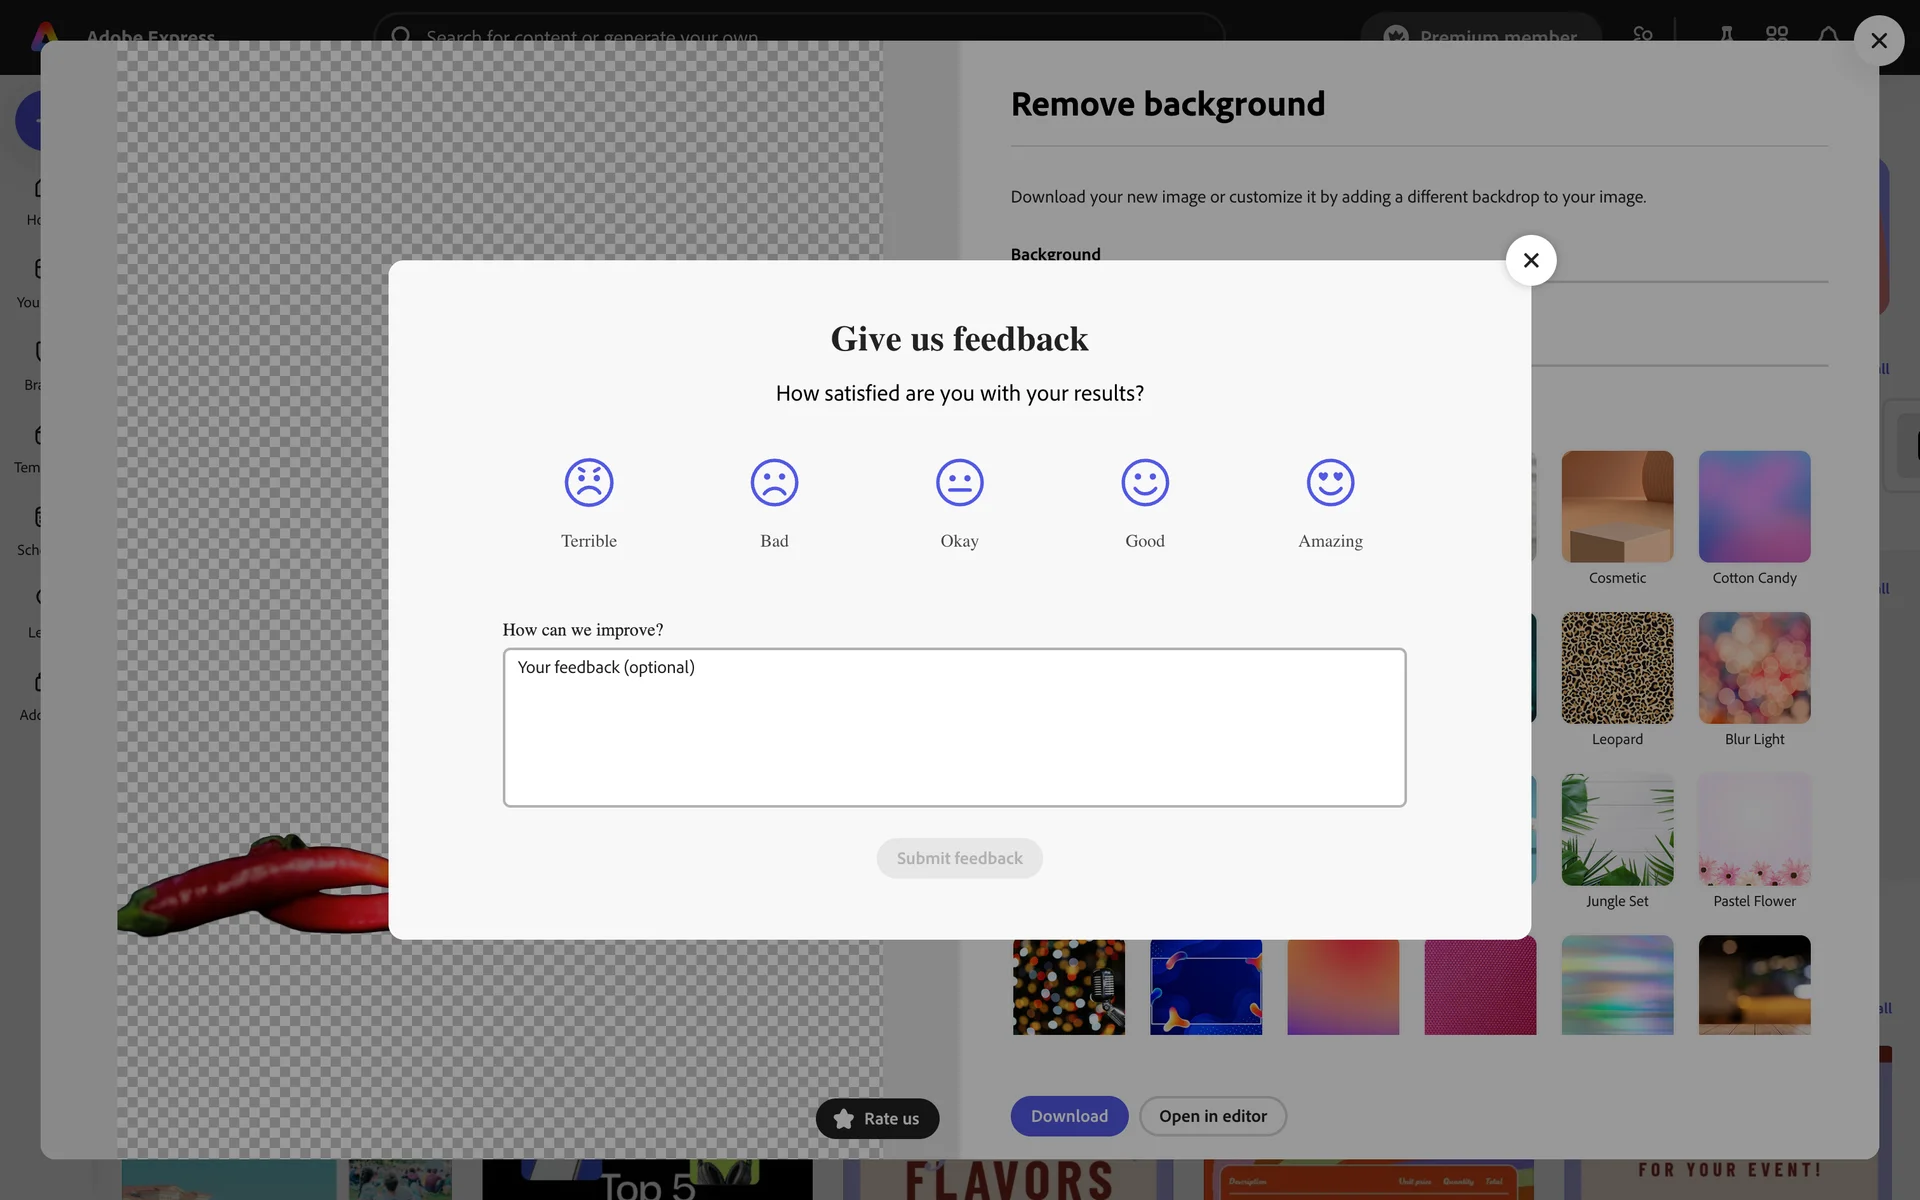Open in editor button click
Viewport: 1920px width, 1200px height.
[1212, 1116]
